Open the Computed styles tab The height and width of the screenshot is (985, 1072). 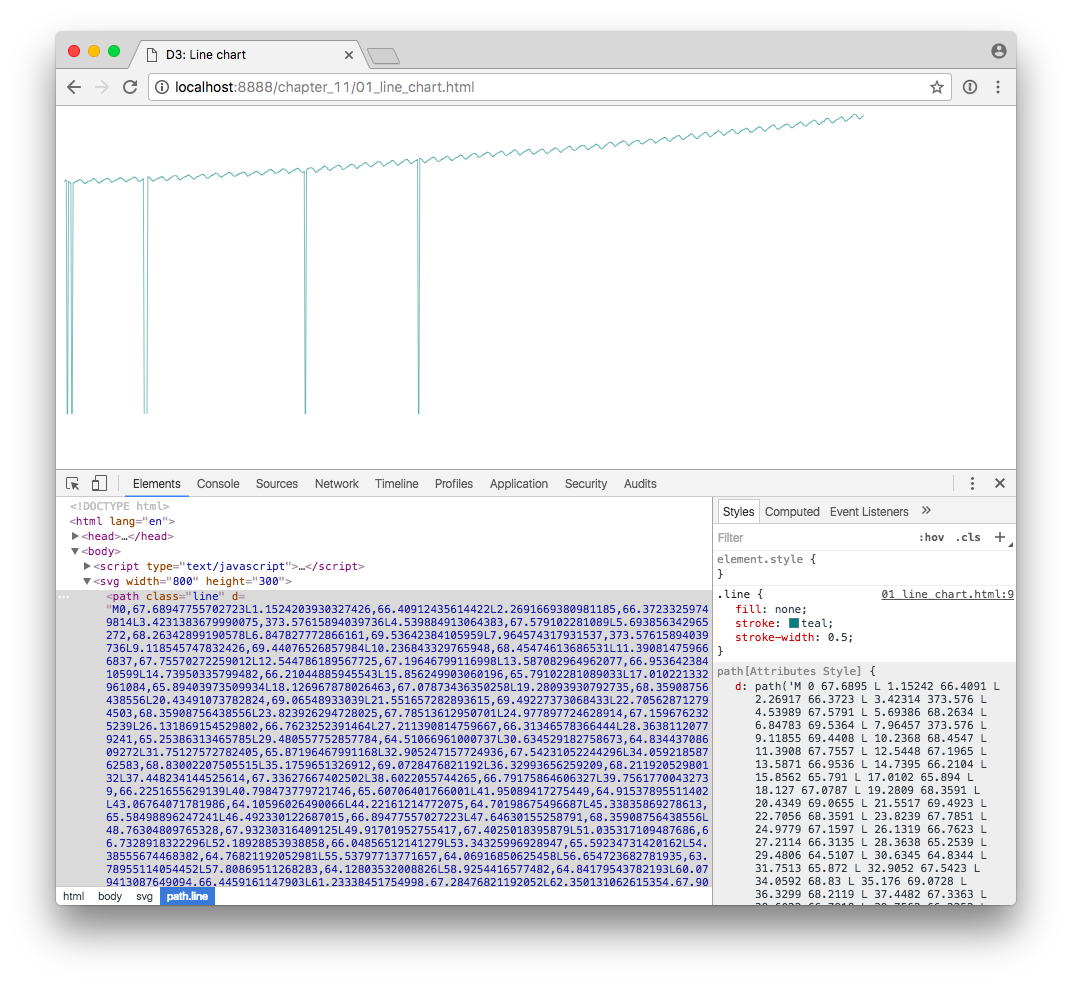792,512
